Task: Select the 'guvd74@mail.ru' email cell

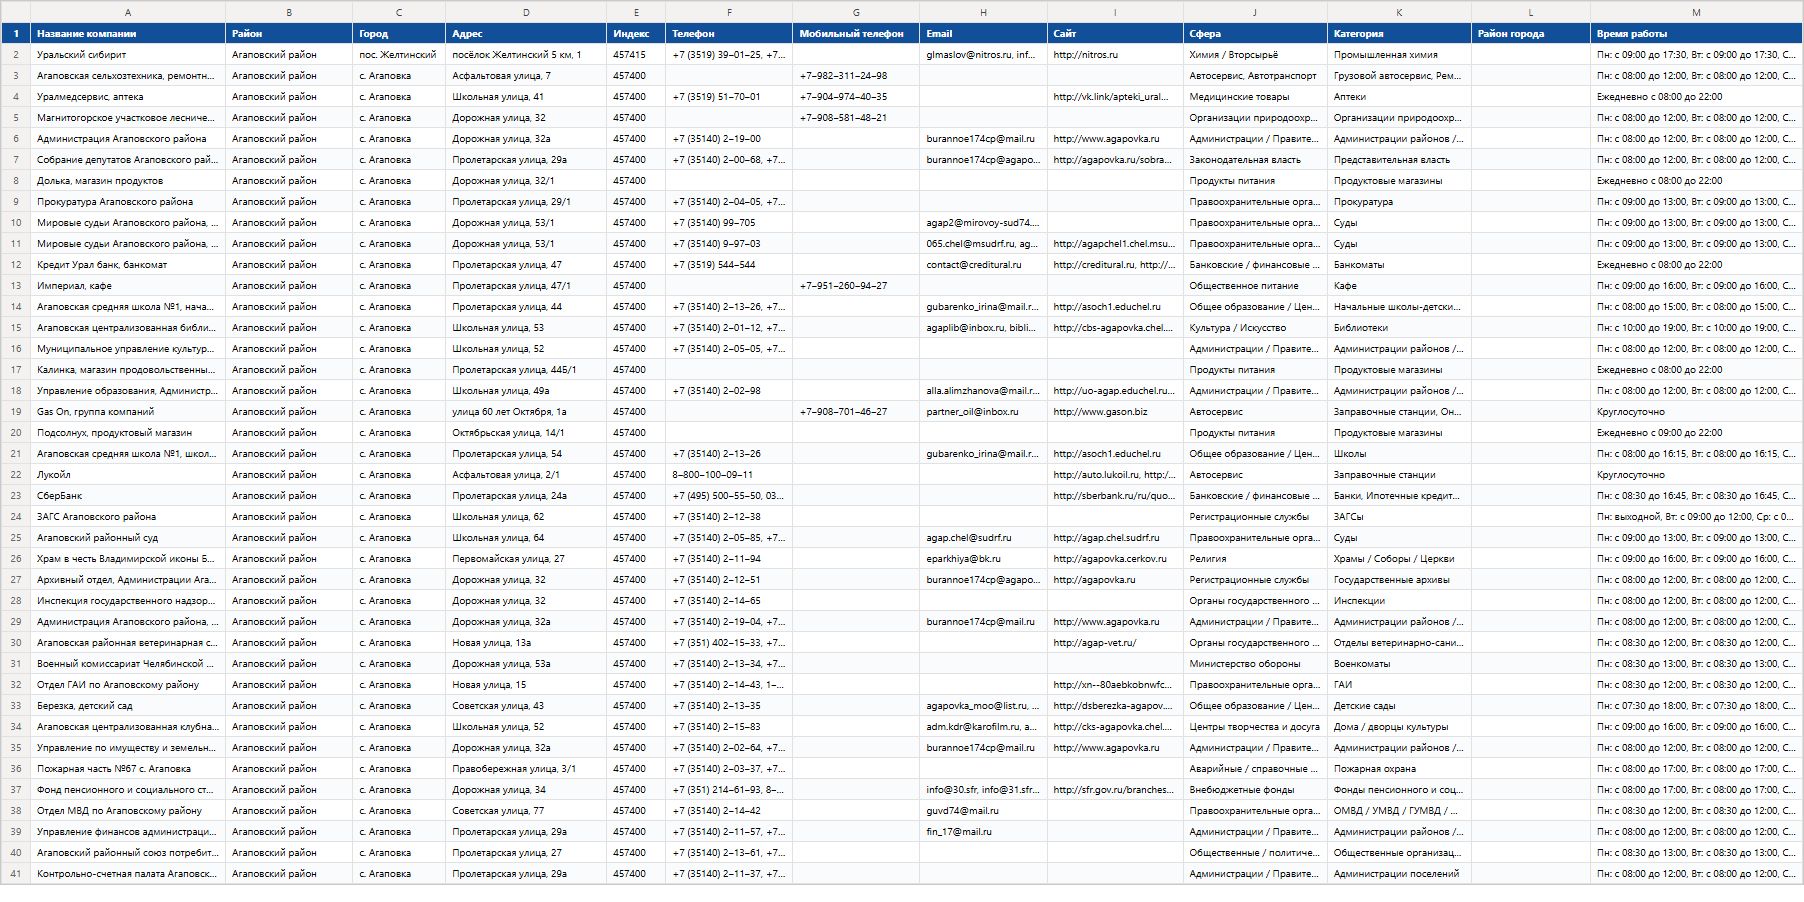Action: click(983, 811)
